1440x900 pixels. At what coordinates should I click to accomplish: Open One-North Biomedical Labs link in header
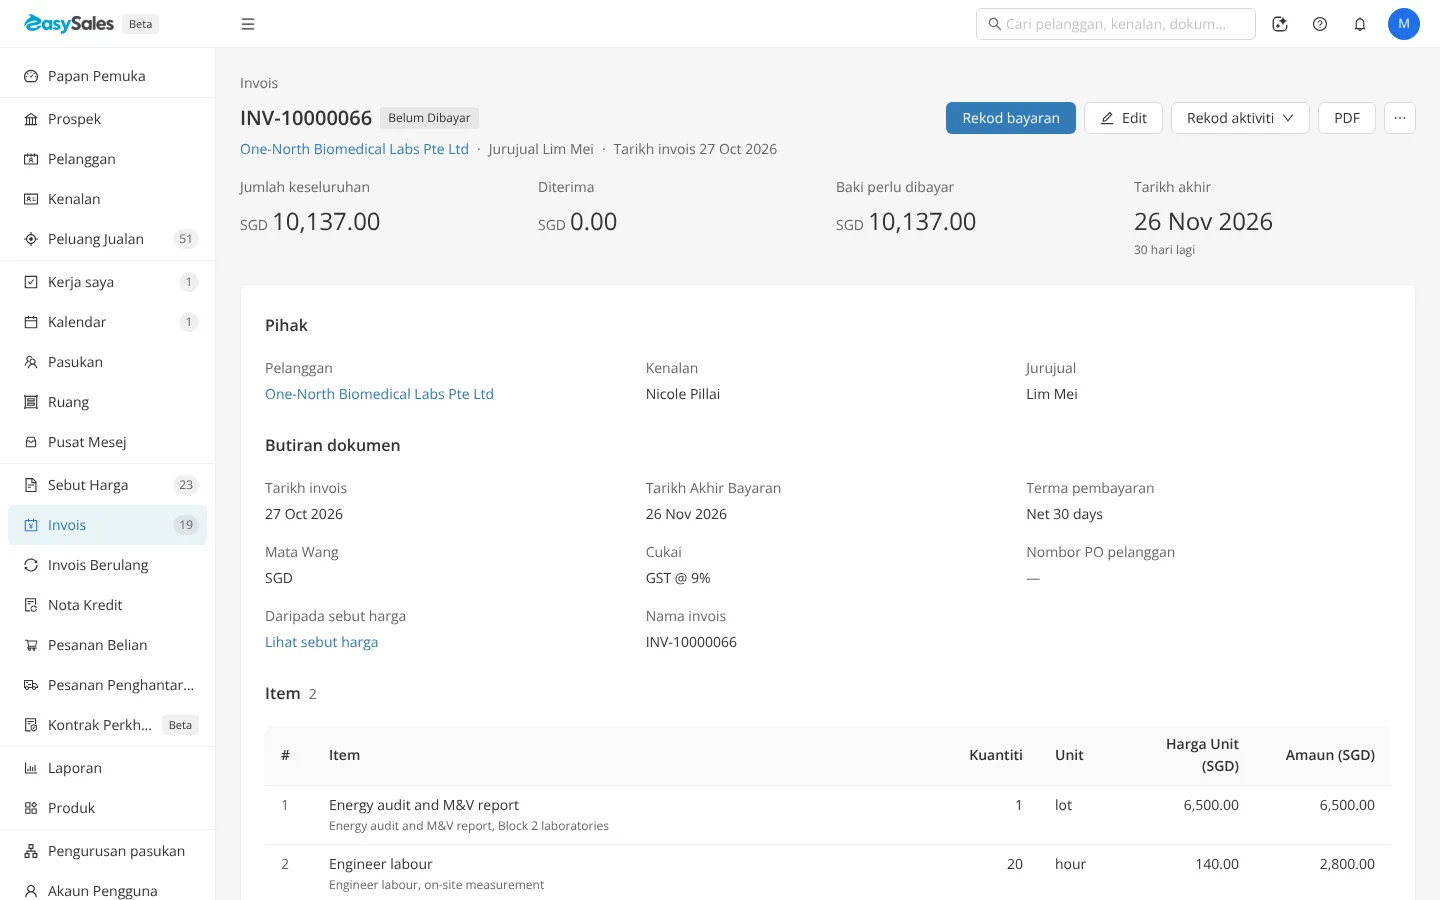point(354,149)
